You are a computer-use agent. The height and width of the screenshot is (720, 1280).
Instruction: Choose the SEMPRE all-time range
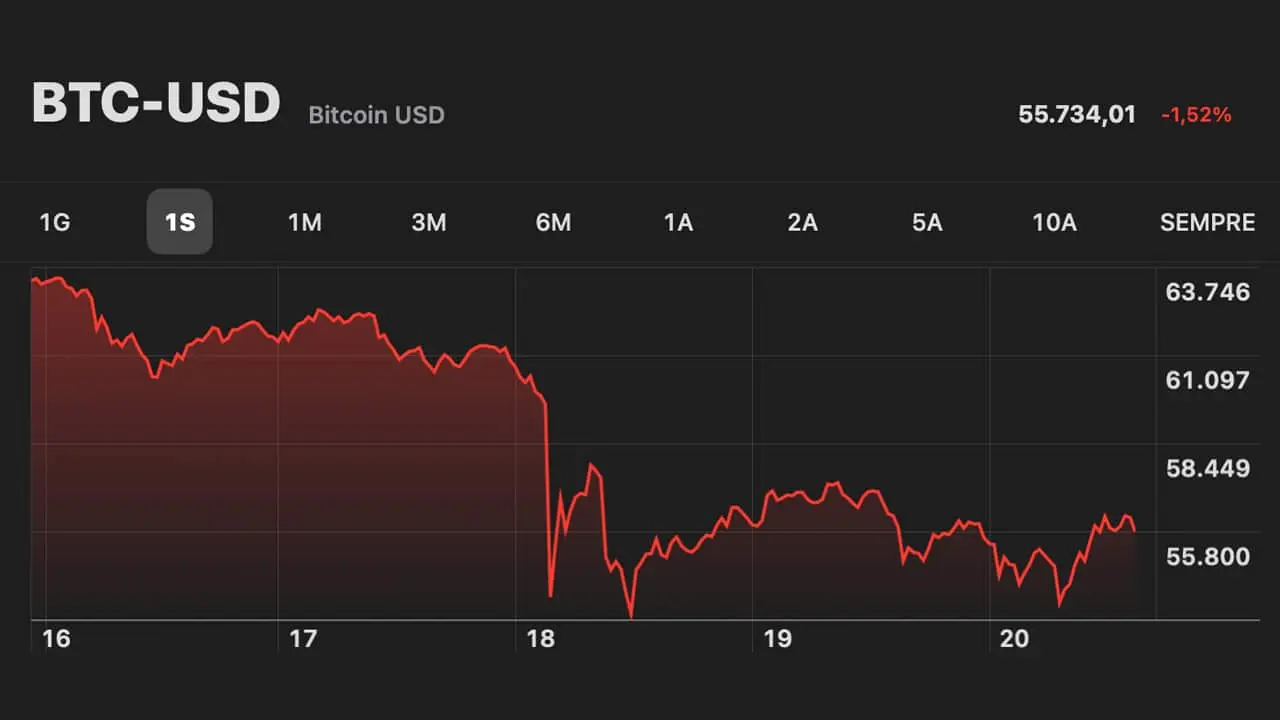pos(1207,222)
